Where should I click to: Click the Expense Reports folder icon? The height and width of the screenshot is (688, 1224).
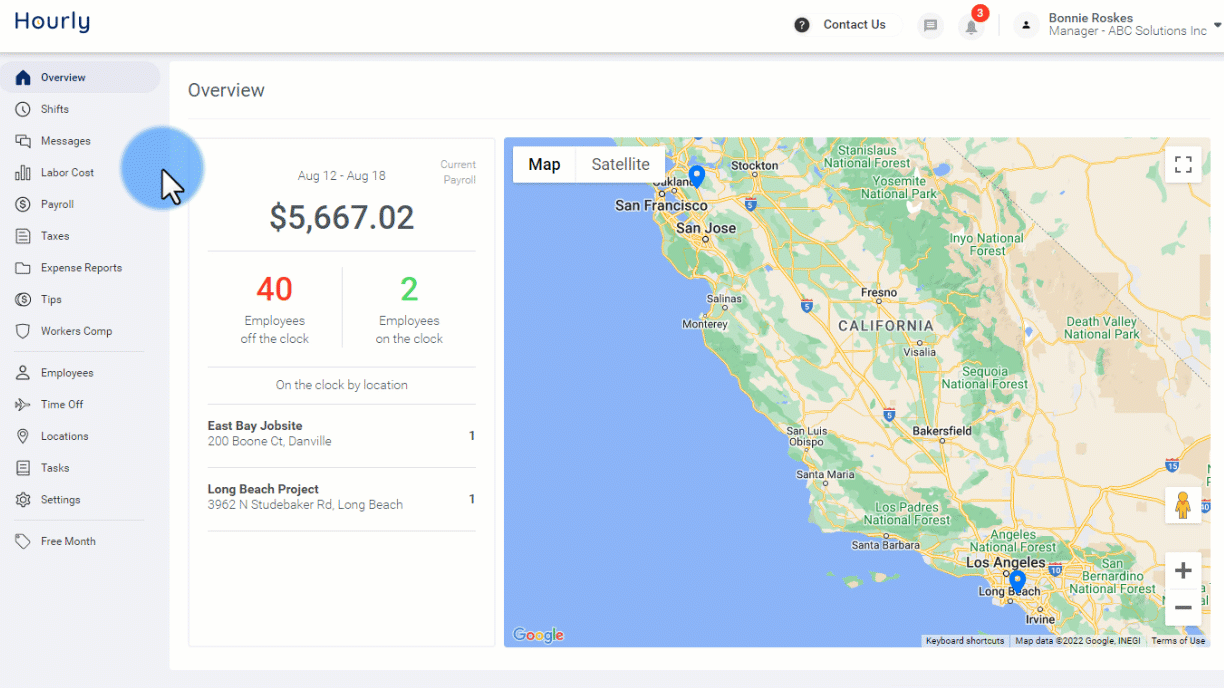23,268
